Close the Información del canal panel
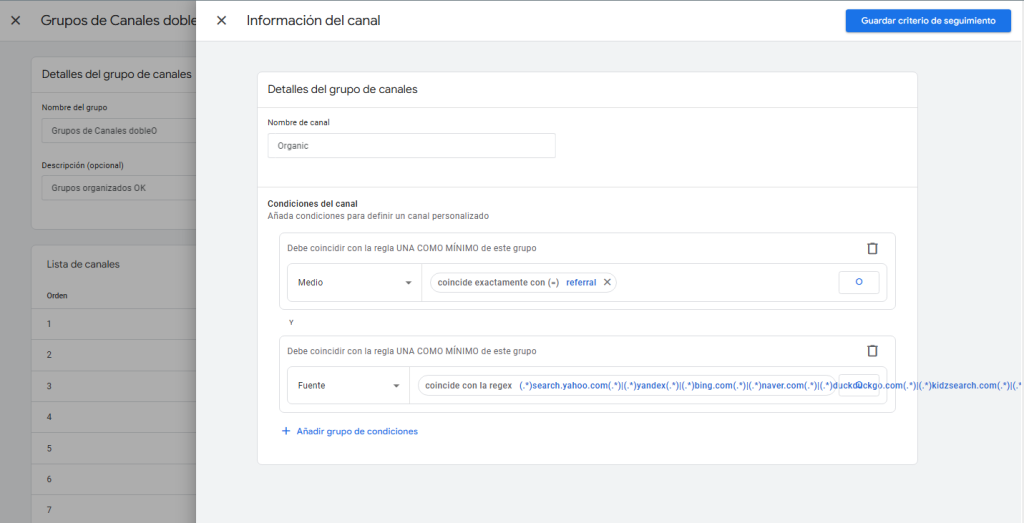Screen dimensions: 1024x523 coord(221,21)
